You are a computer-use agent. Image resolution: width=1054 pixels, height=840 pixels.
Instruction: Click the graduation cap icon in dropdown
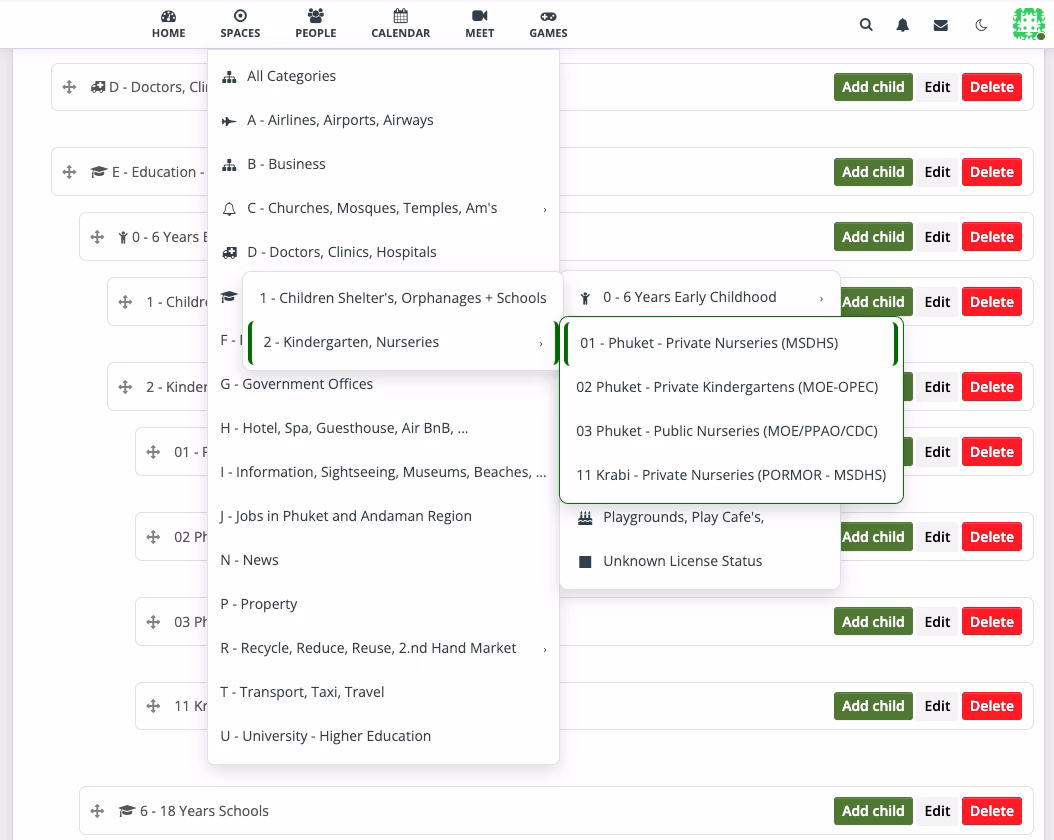229,296
